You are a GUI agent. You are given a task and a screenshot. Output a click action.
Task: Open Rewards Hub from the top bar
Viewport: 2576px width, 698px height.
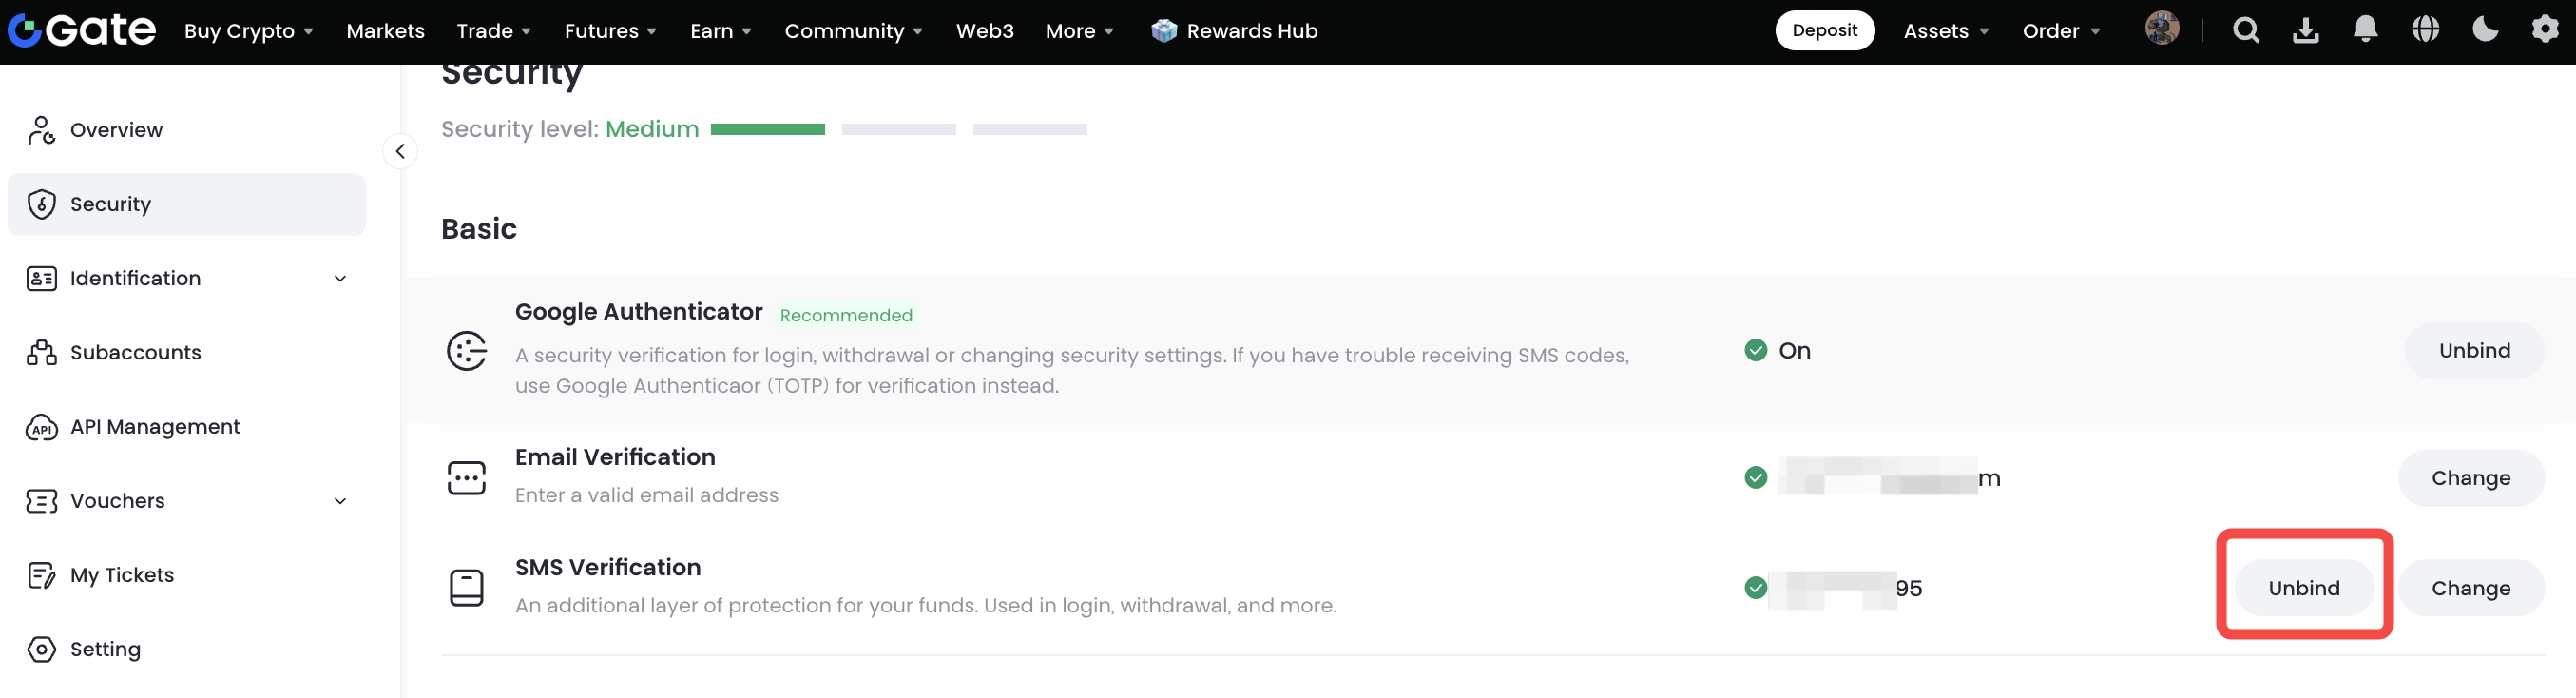point(1234,31)
